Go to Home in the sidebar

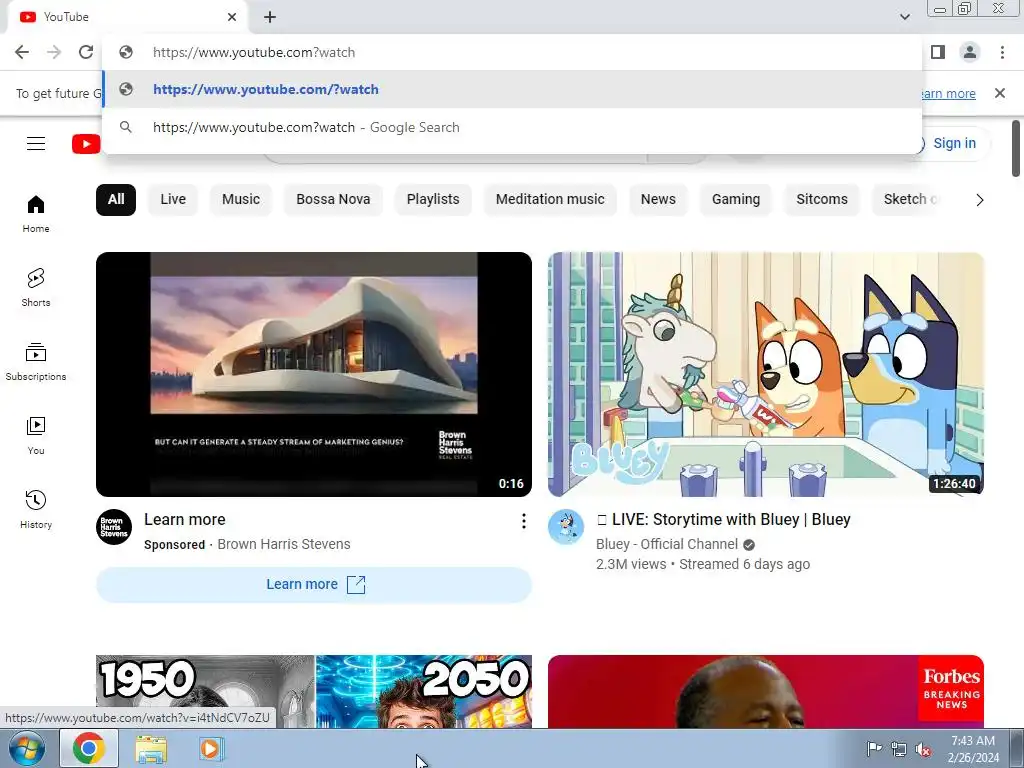point(36,214)
